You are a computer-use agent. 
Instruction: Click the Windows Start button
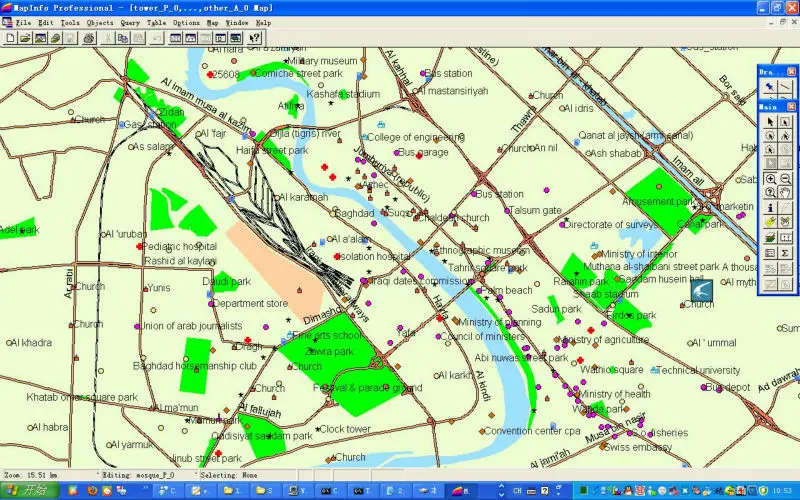27,491
